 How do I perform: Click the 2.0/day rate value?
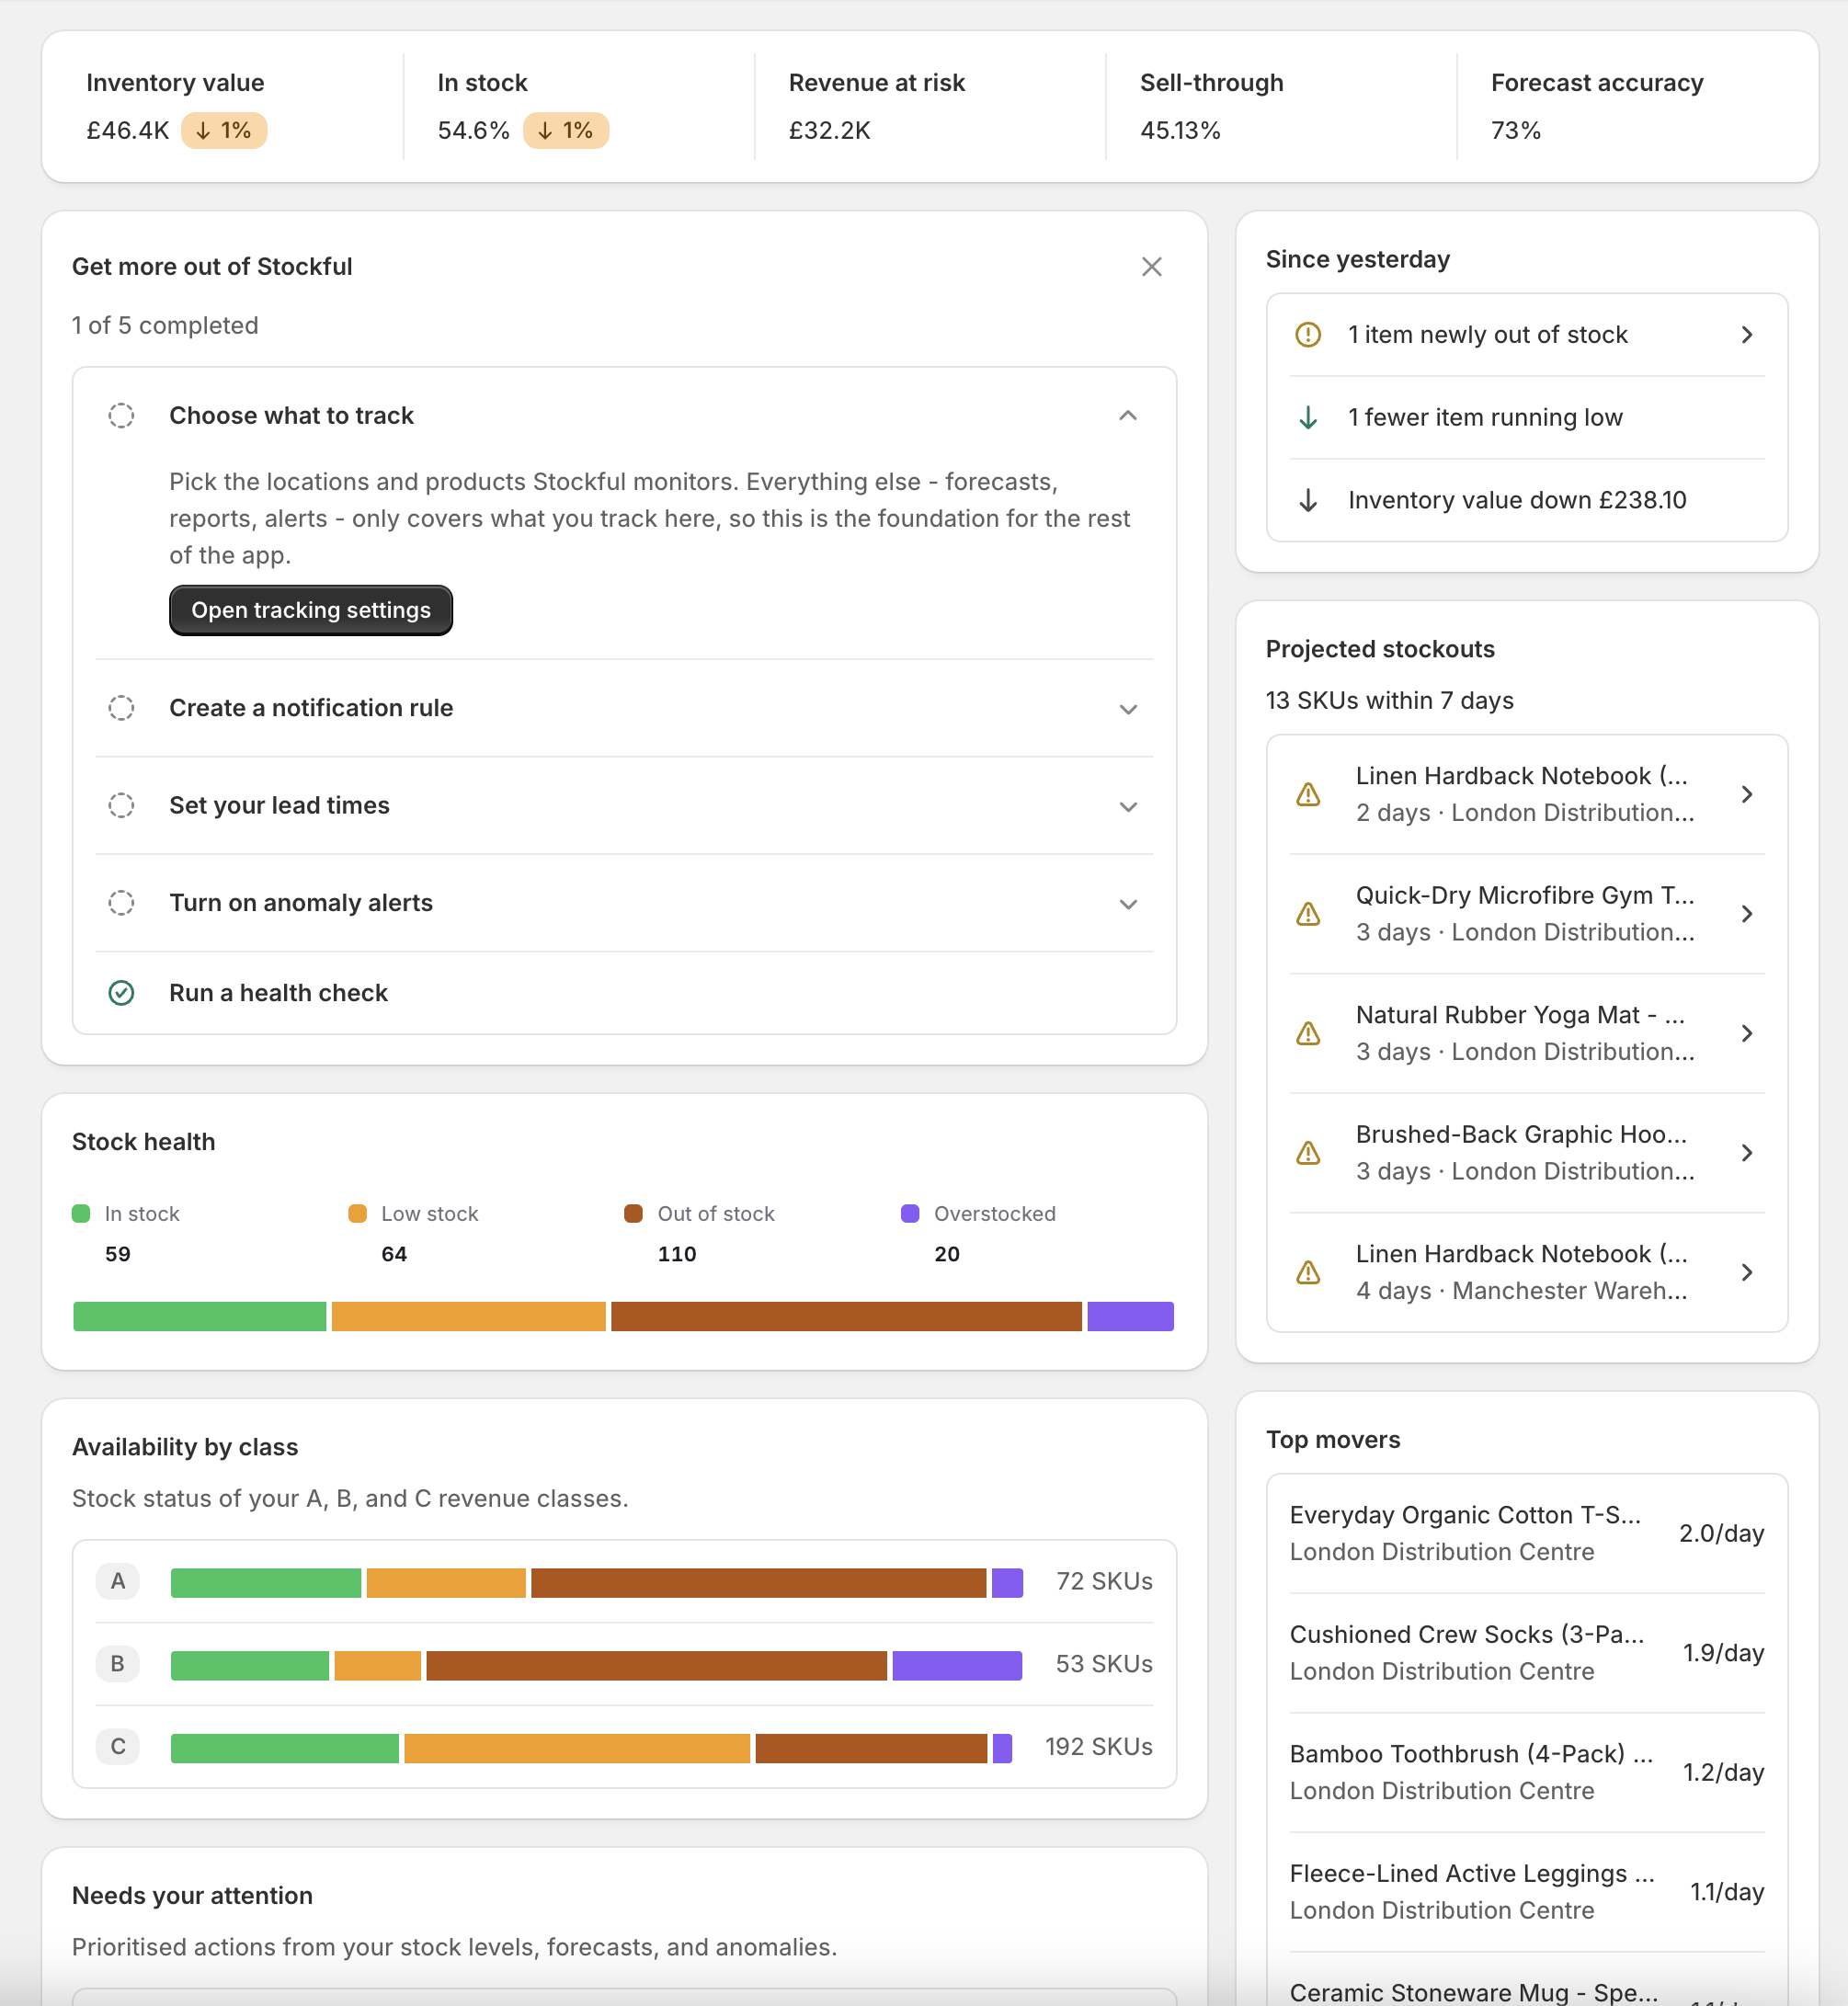[1721, 1534]
